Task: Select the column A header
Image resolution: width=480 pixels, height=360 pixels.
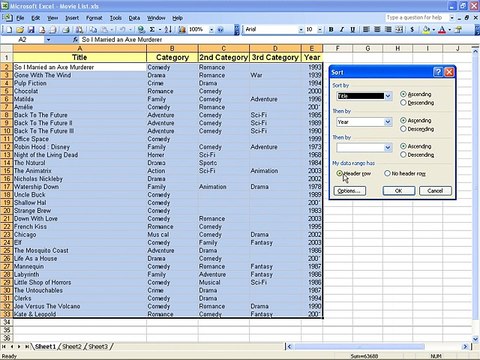Action: (80, 49)
